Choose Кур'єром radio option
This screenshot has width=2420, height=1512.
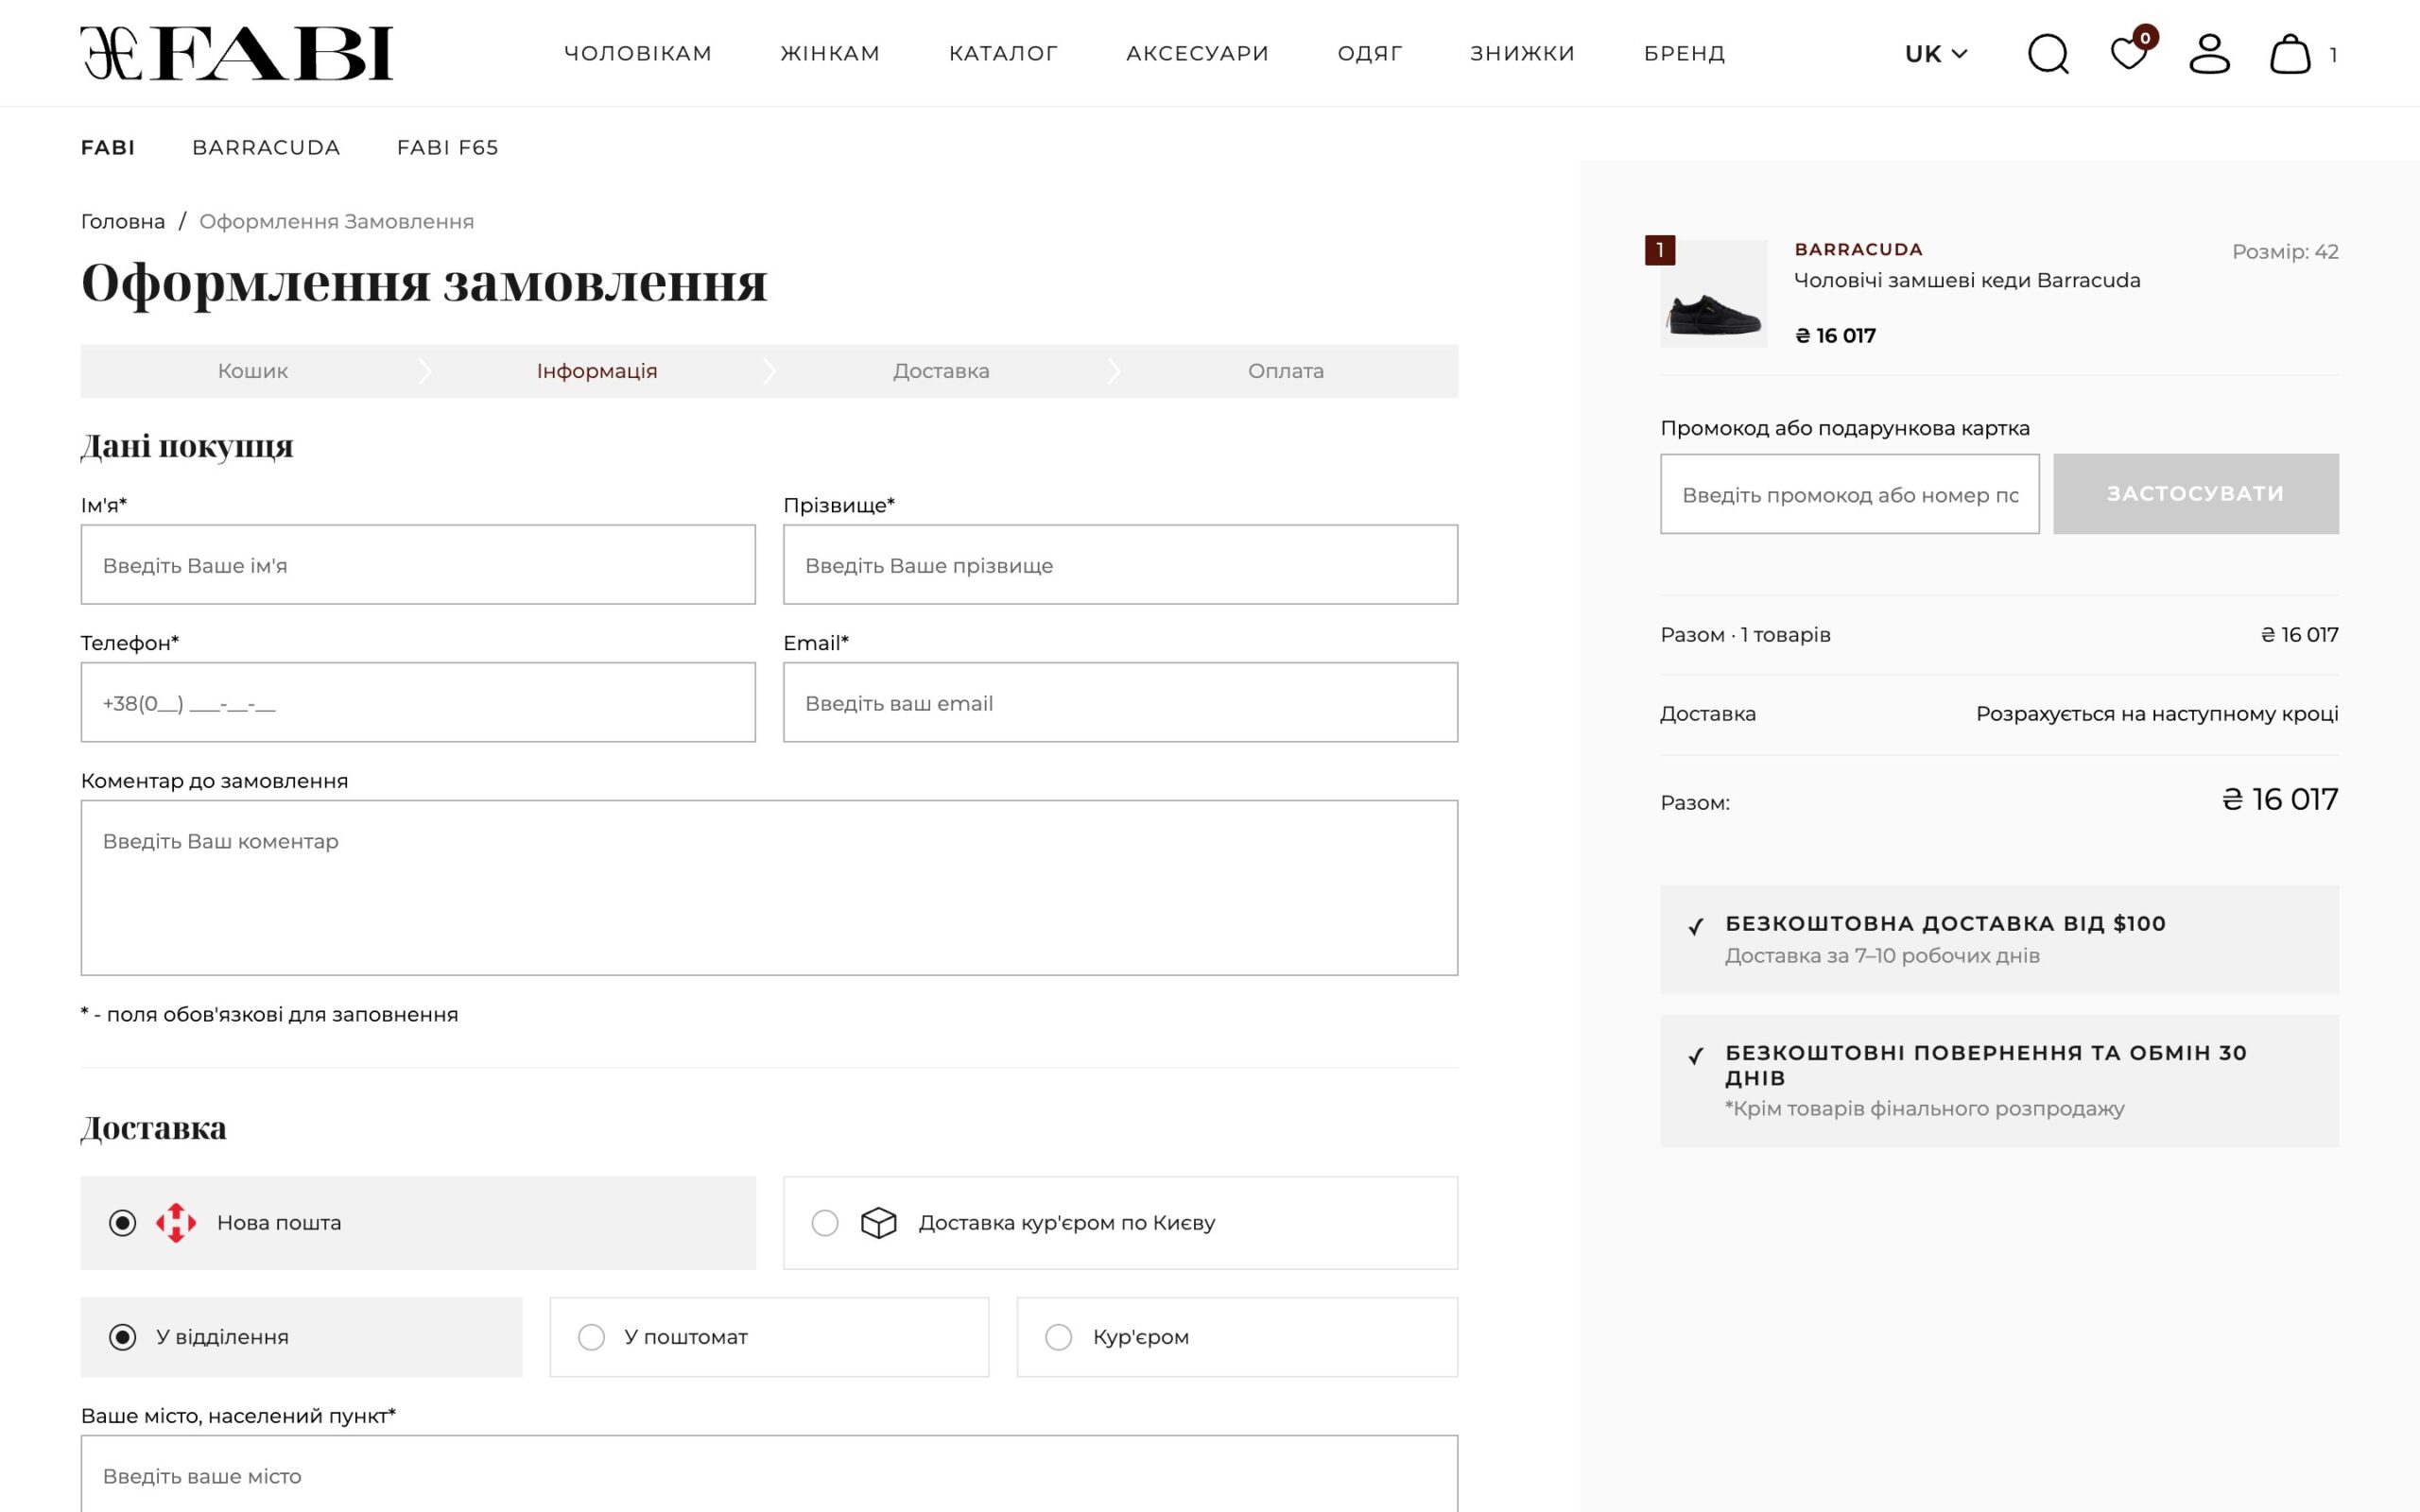1058,1337
